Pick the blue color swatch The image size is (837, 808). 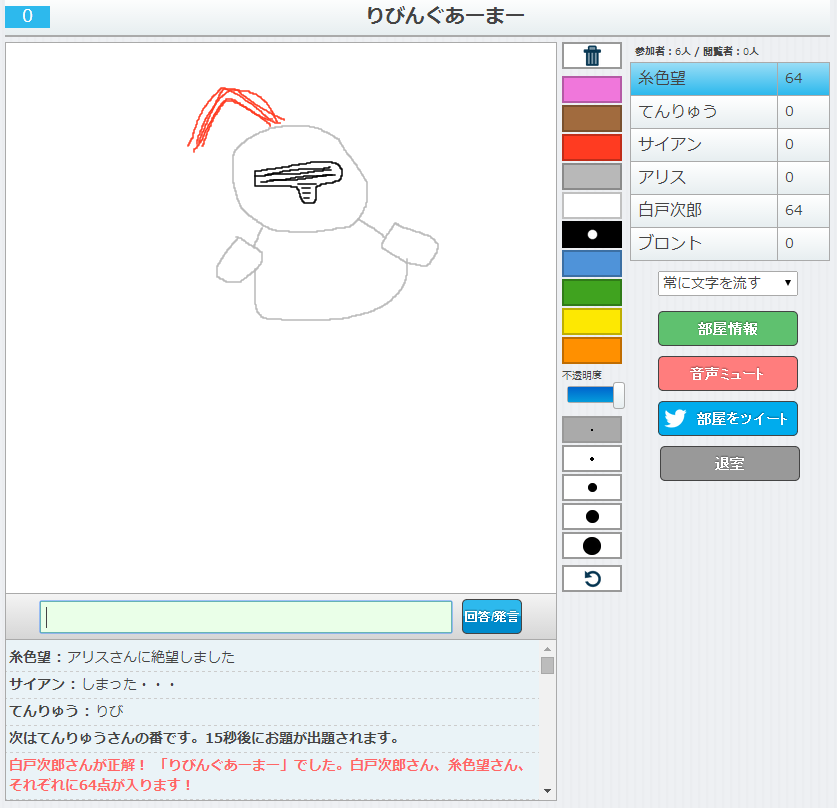[591, 263]
